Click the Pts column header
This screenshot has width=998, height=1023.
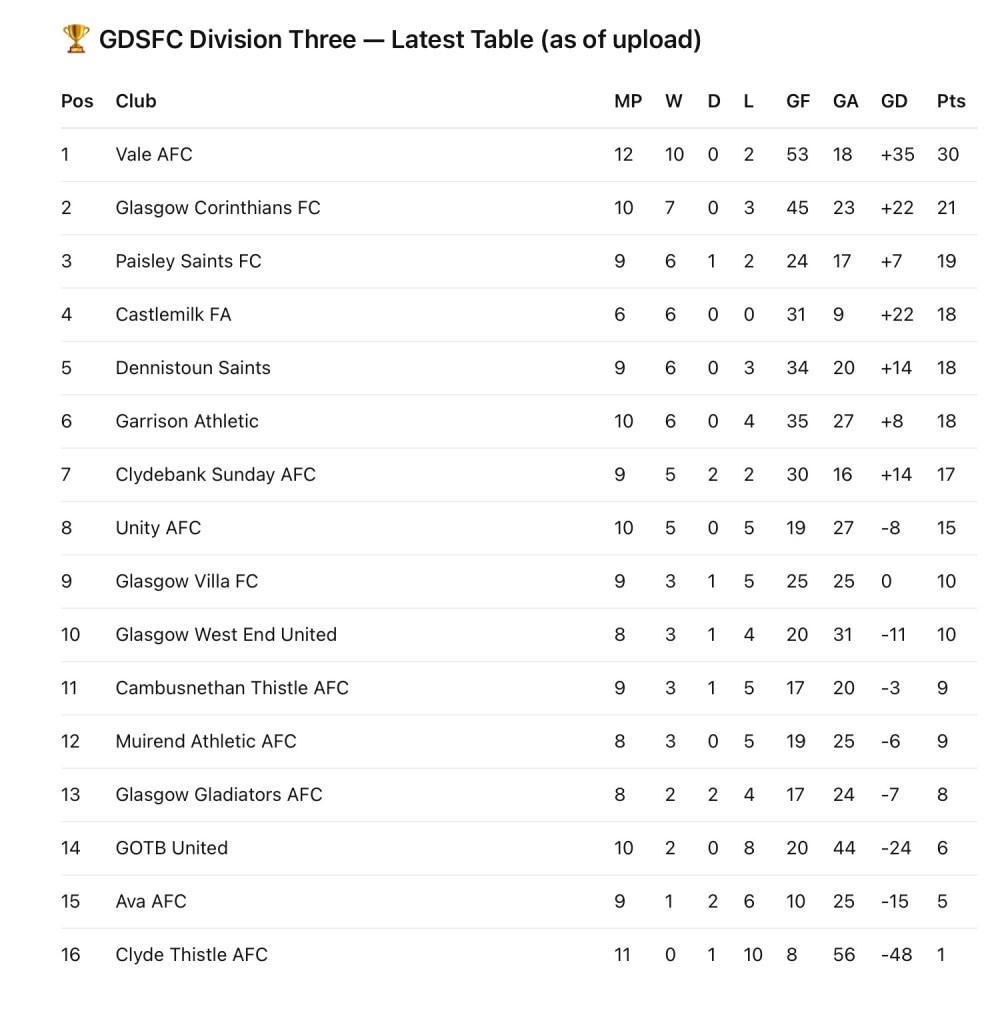[951, 101]
